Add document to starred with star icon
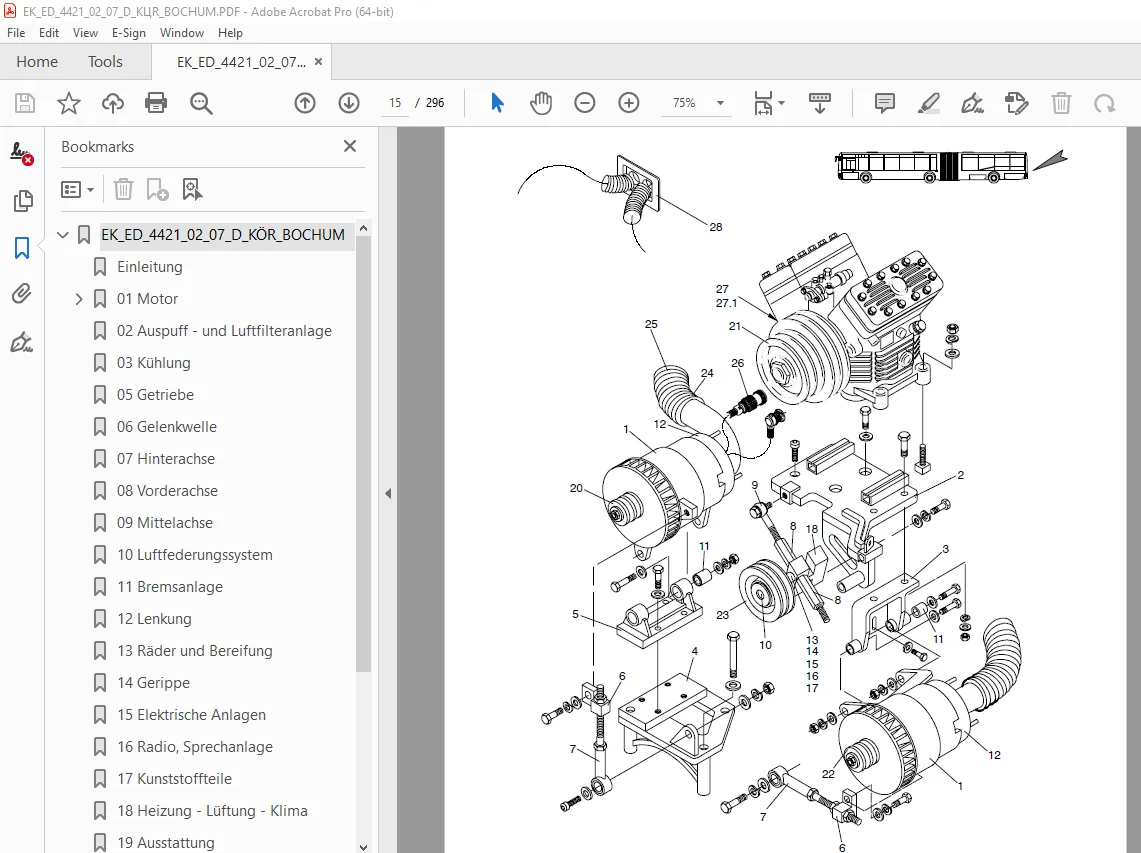The height and width of the screenshot is (853, 1141). pyautogui.click(x=68, y=103)
